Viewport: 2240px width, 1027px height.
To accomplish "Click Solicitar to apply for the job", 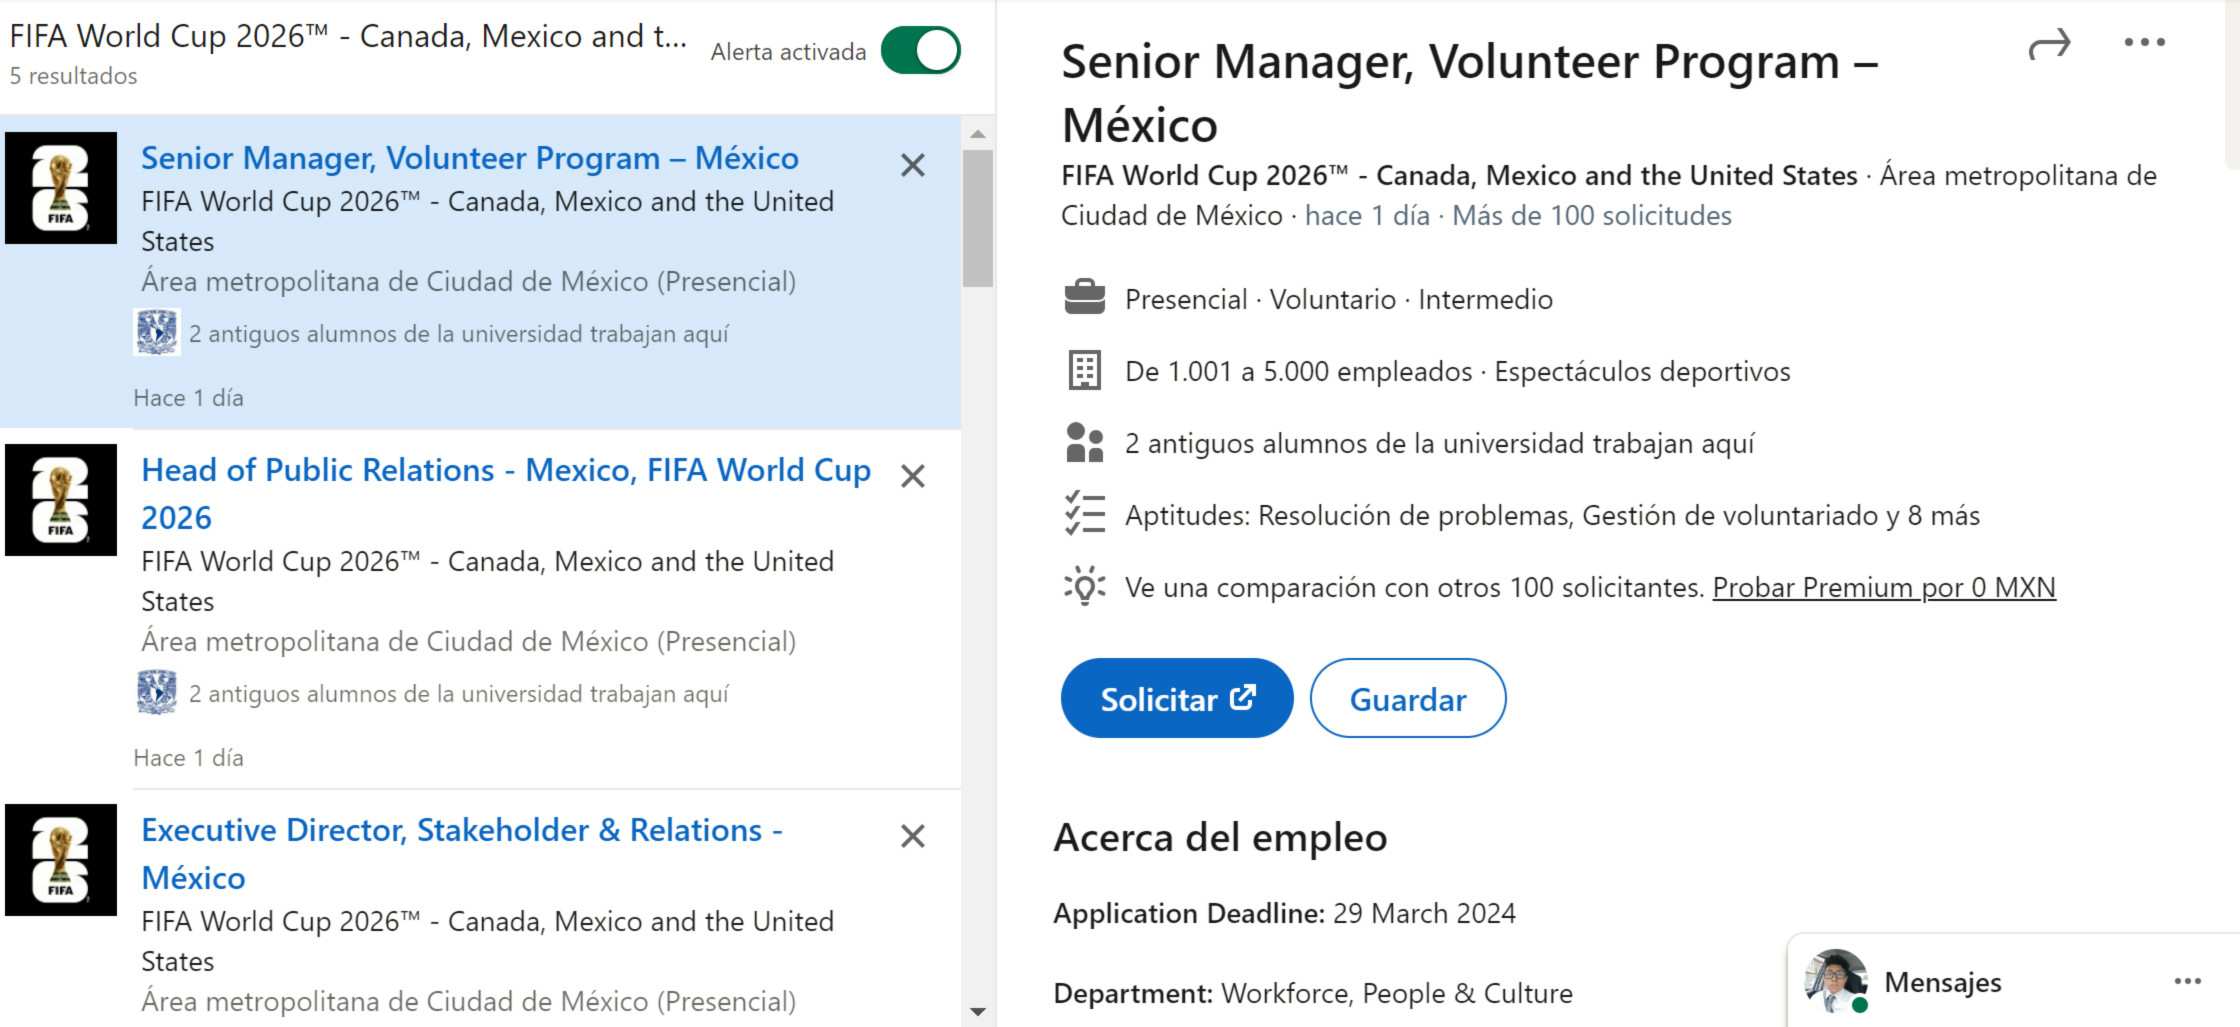I will click(x=1177, y=698).
